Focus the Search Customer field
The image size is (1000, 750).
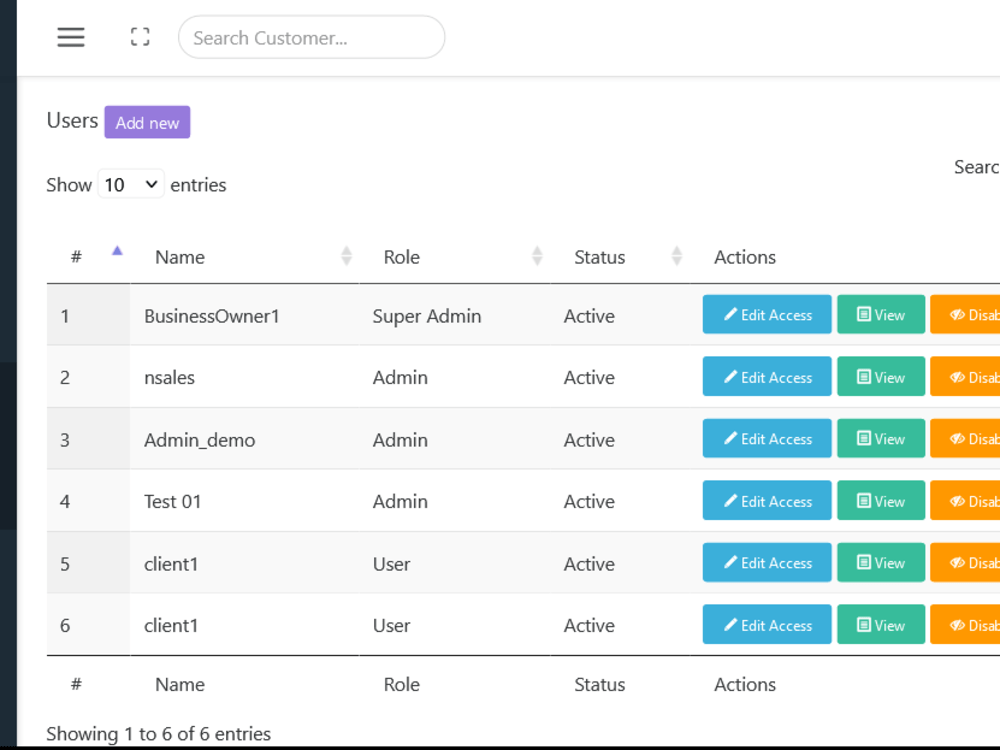(311, 38)
